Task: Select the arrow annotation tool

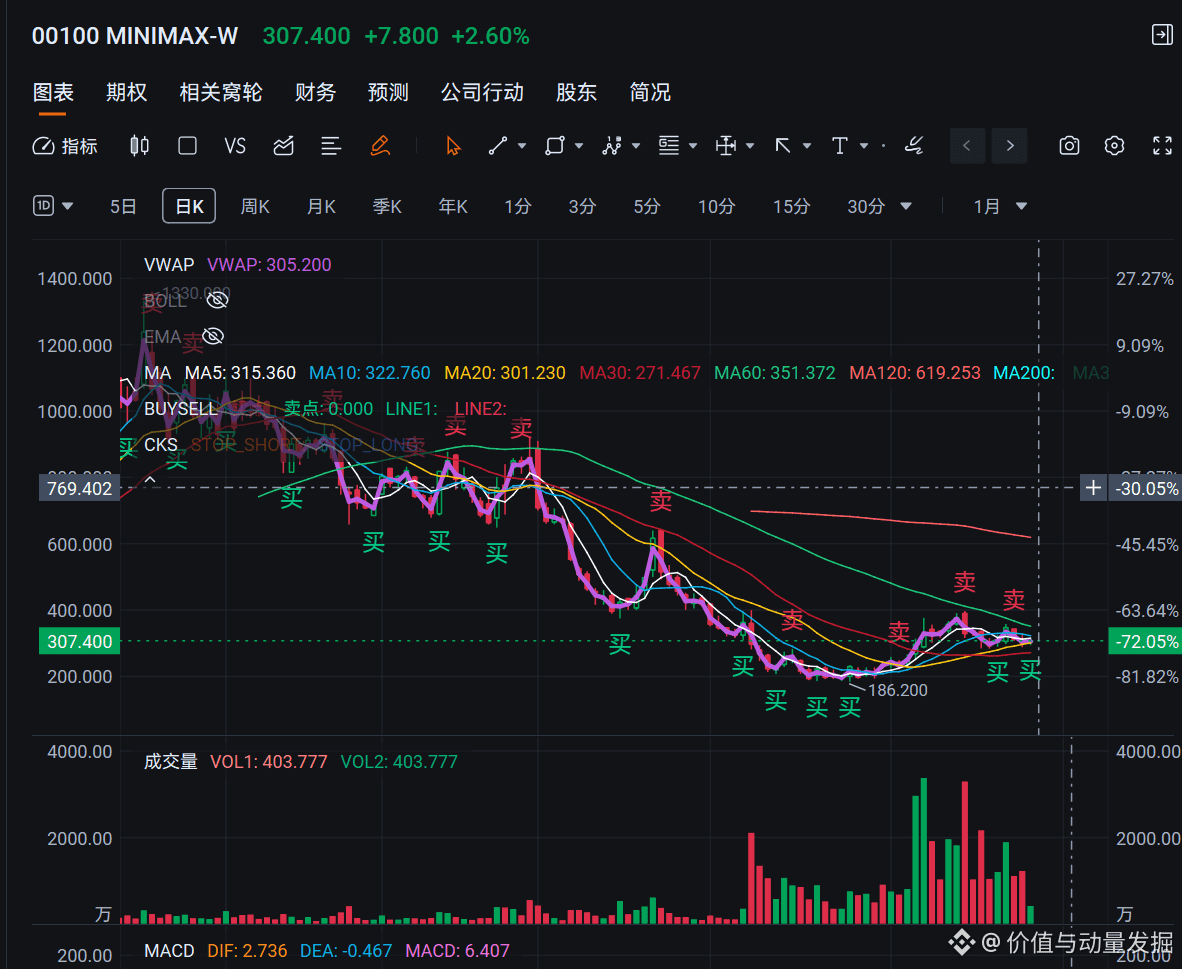Action: click(x=782, y=146)
